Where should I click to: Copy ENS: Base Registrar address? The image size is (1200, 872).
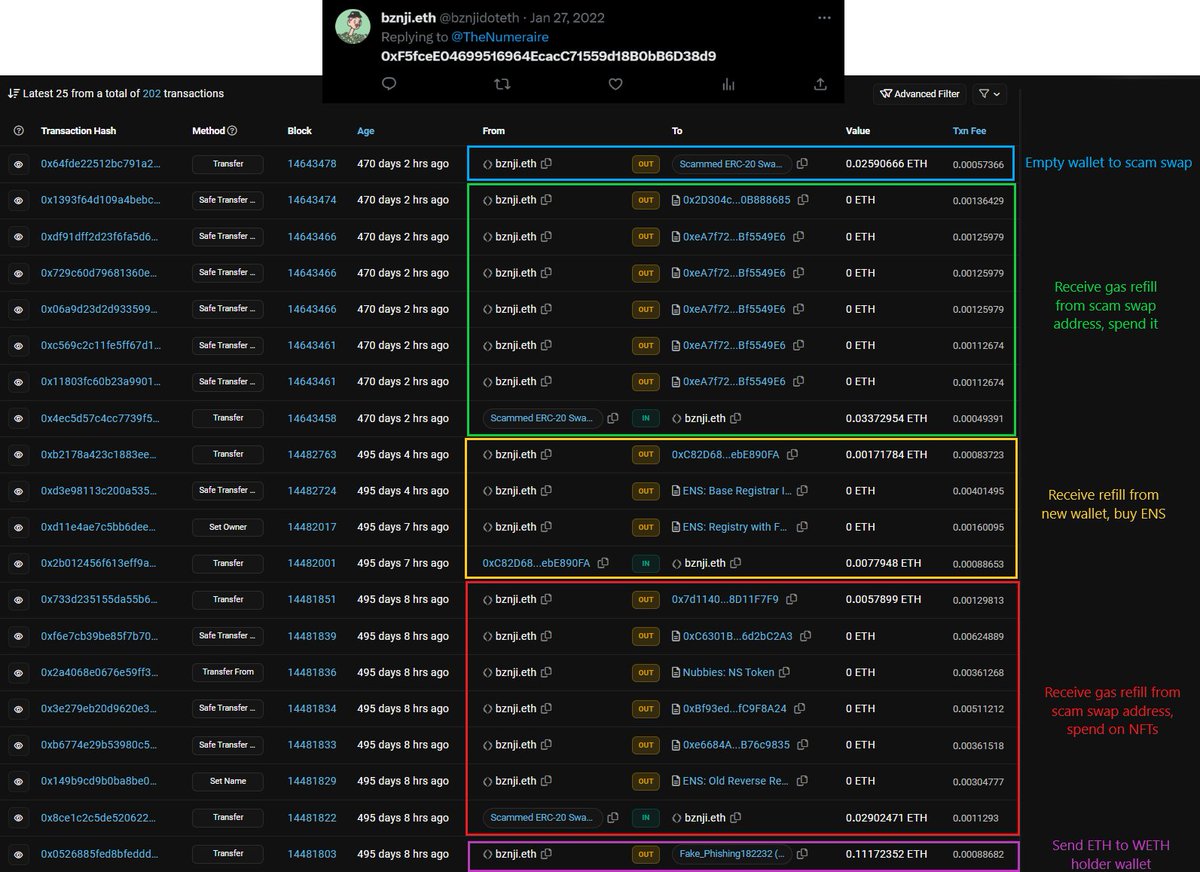click(802, 491)
